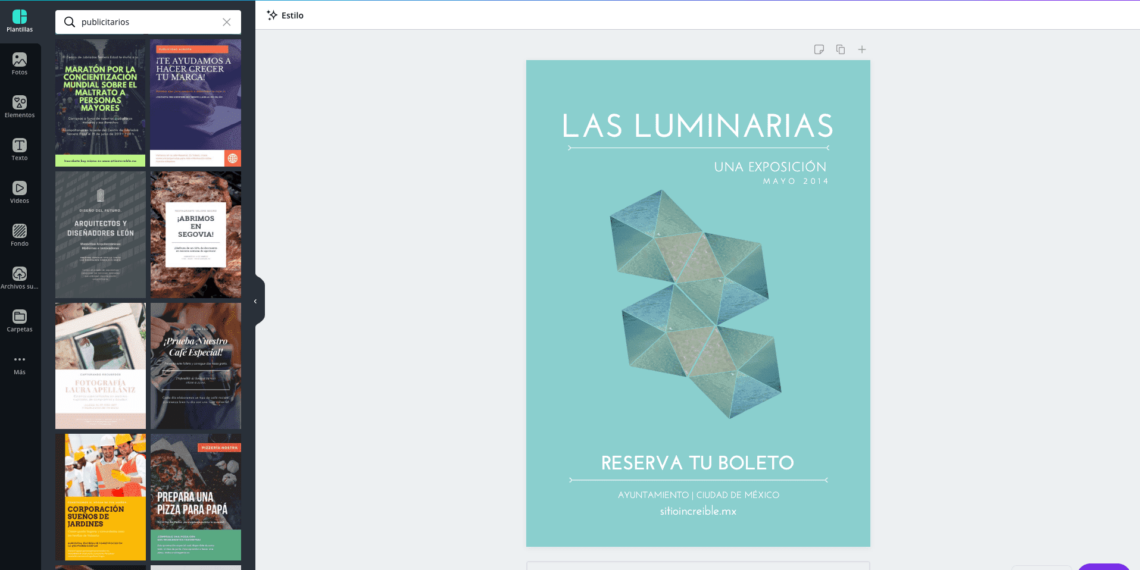The image size is (1140, 570).
Task: Add a new page plus icon
Action: 862,49
